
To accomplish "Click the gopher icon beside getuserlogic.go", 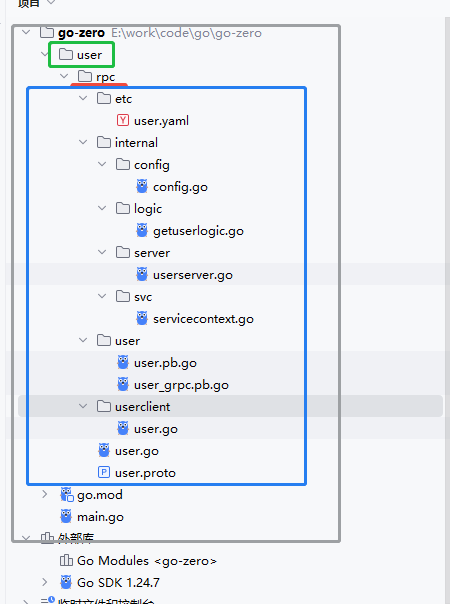I will [x=142, y=230].
